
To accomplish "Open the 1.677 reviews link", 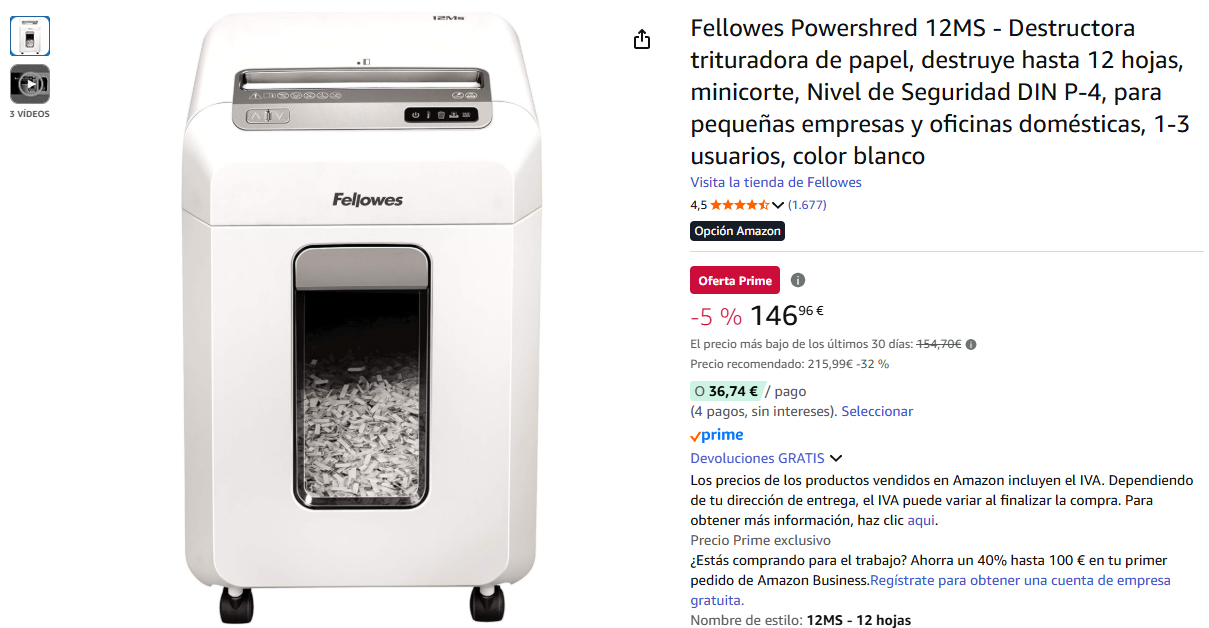I will [x=807, y=205].
